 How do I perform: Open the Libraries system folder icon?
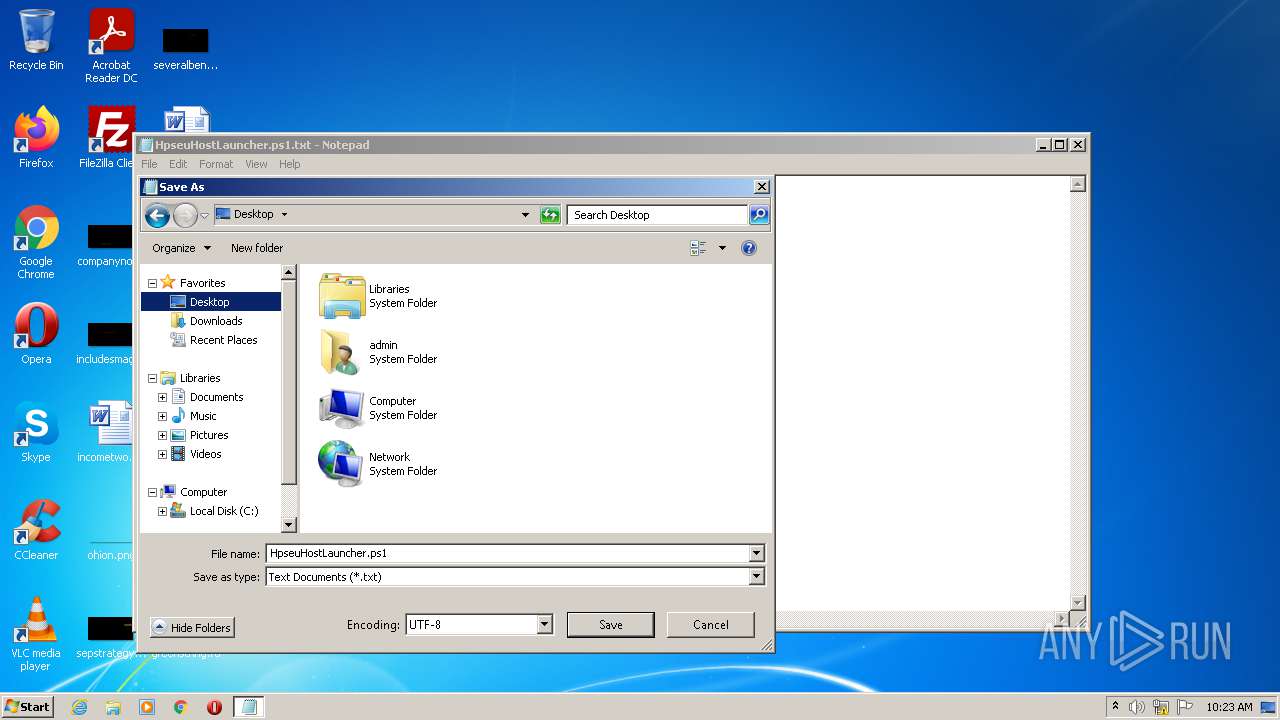click(342, 296)
